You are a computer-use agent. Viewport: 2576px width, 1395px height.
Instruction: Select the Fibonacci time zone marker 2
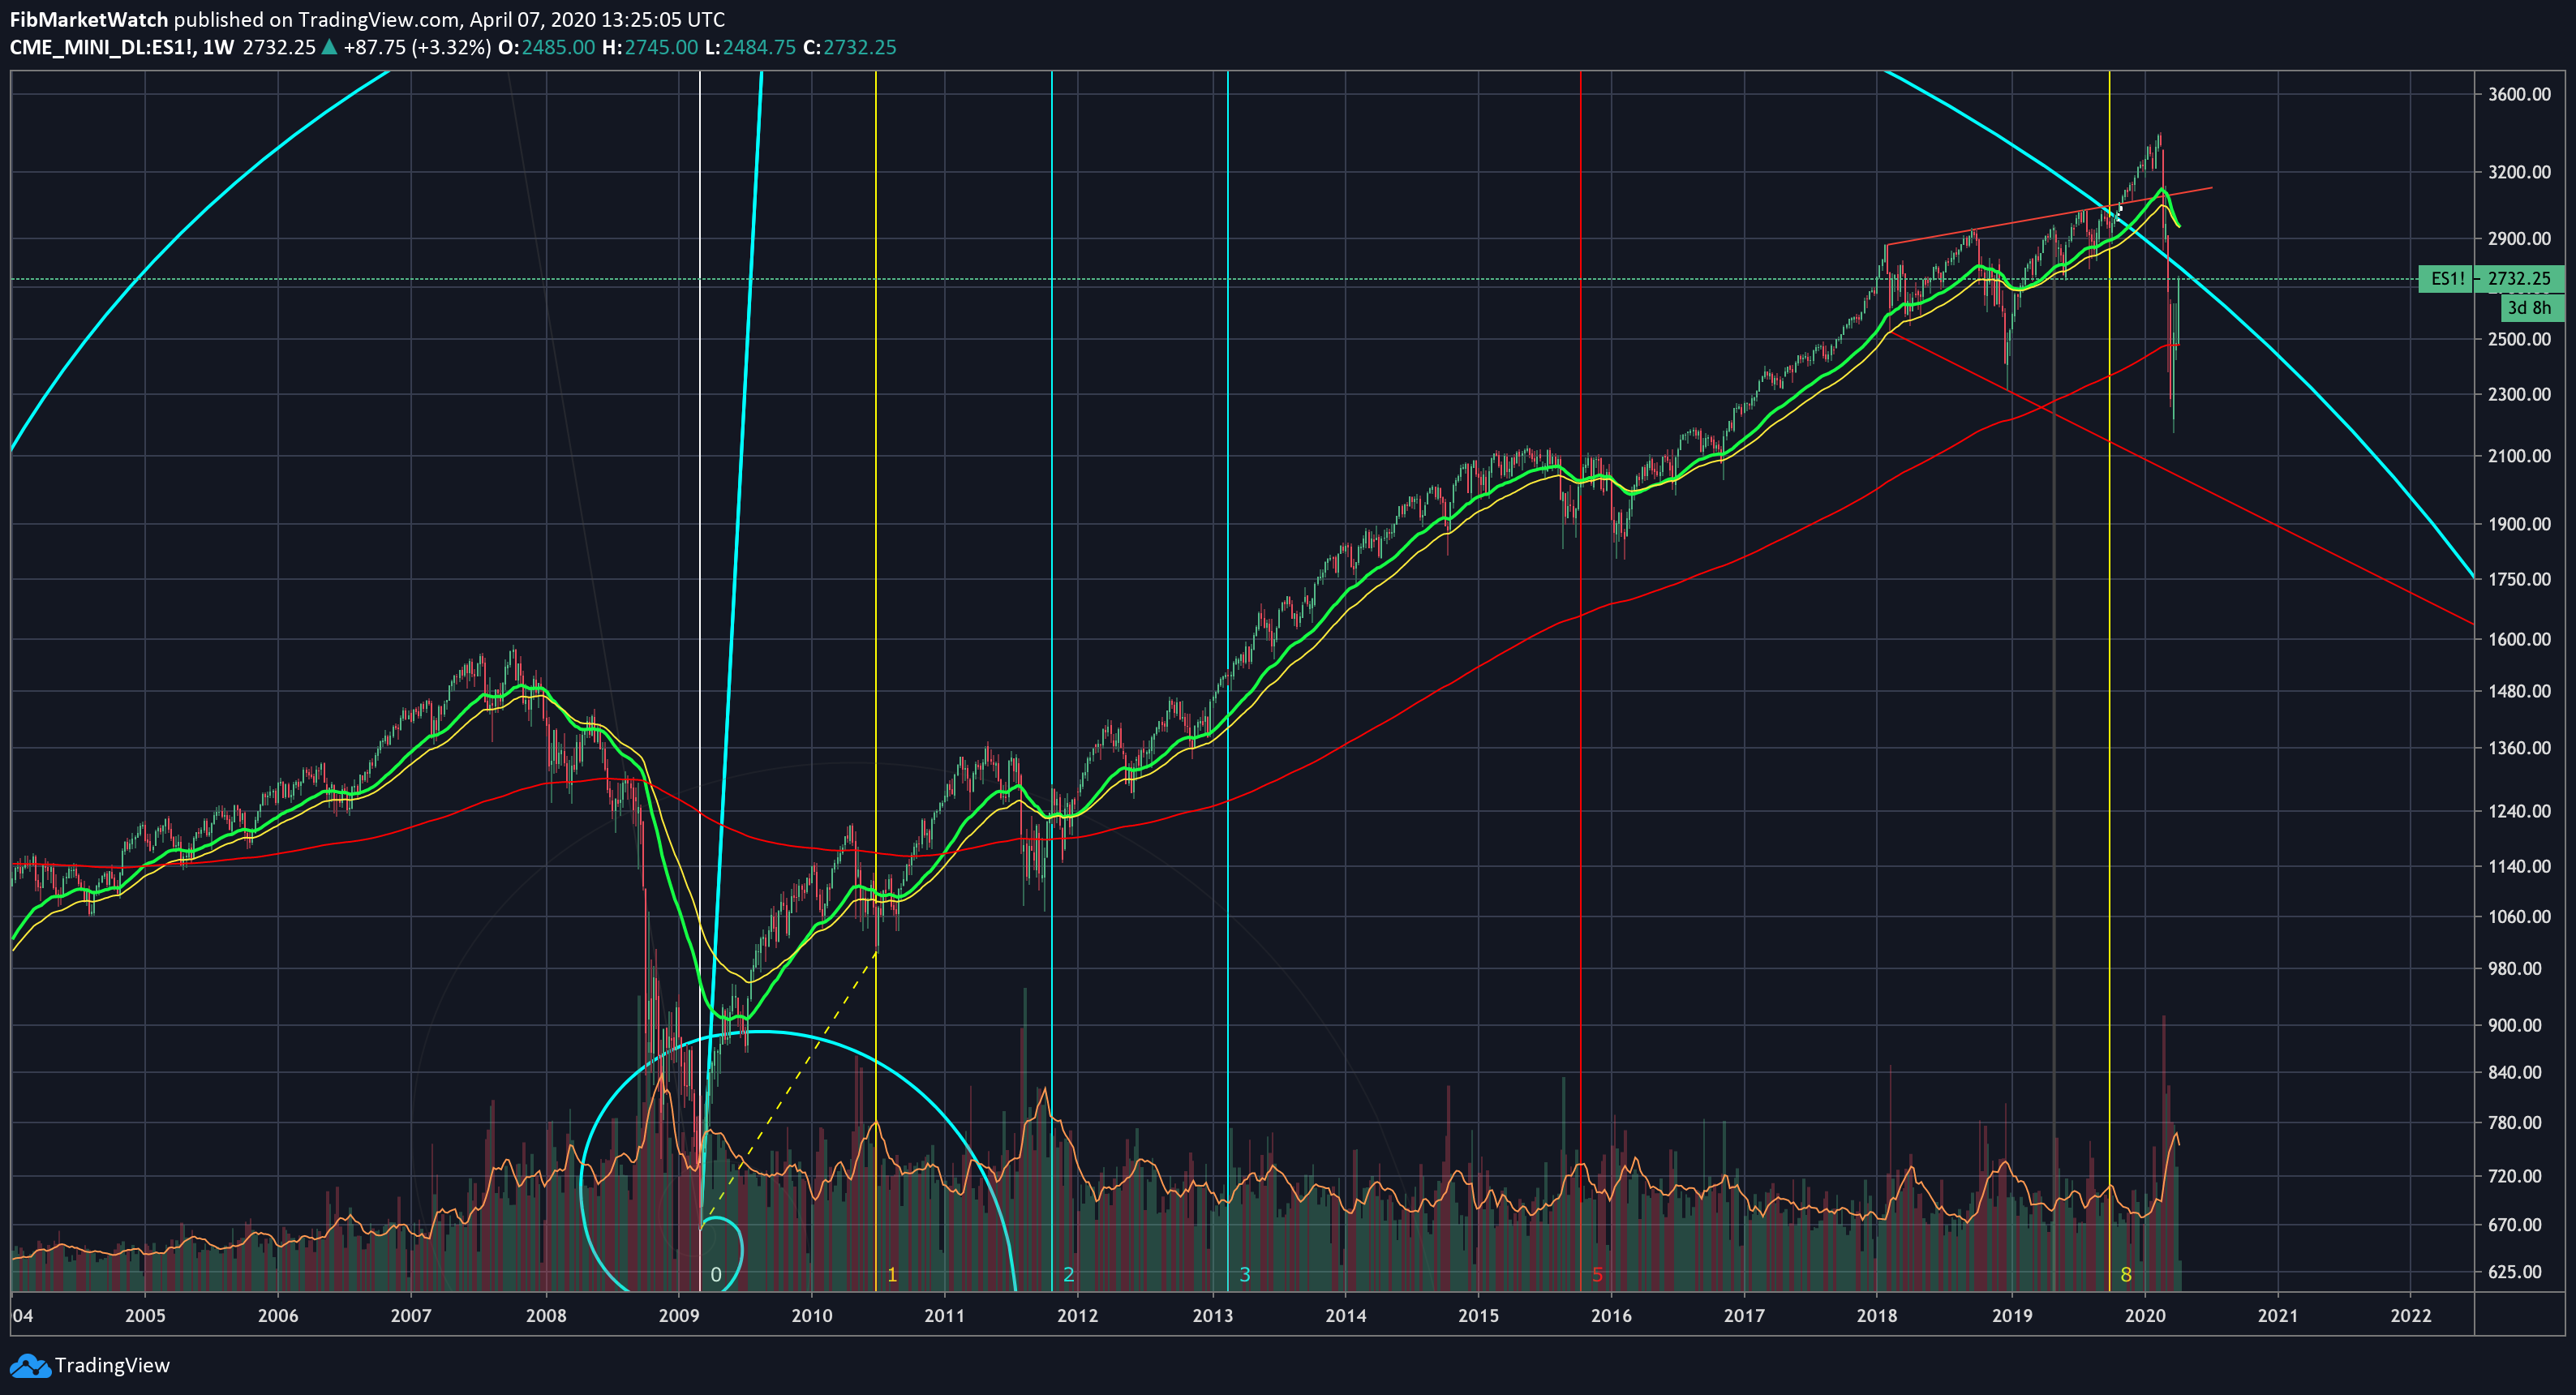[x=1069, y=1275]
